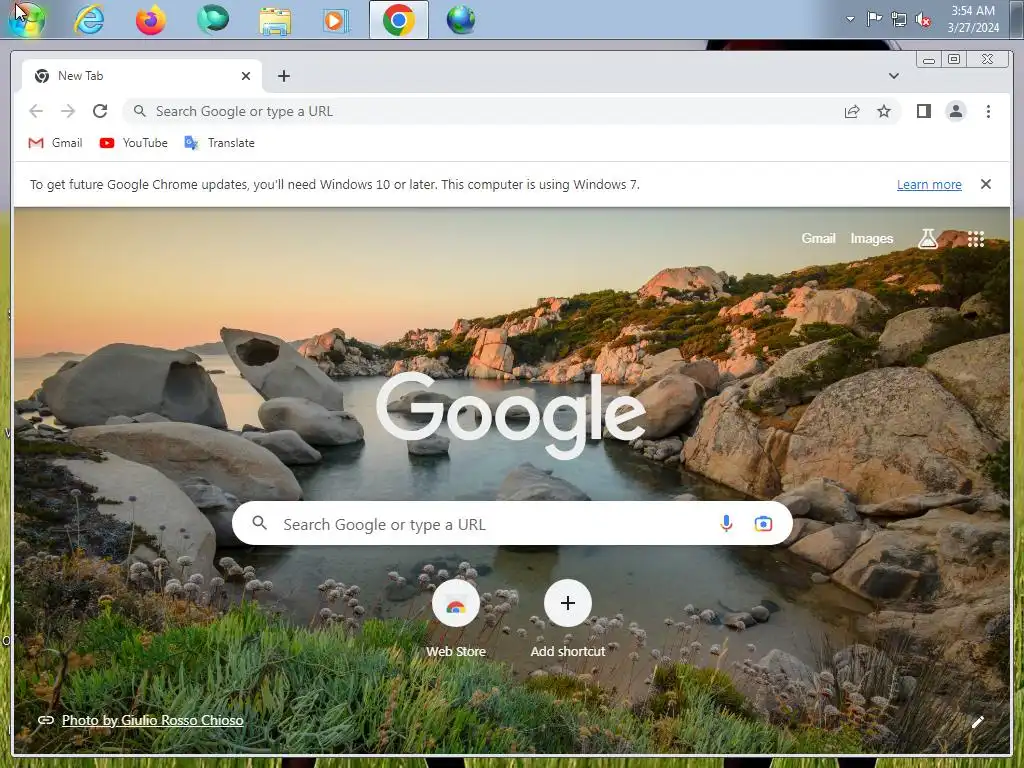Select the New Tab tab
This screenshot has width=1024, height=768.
point(142,76)
